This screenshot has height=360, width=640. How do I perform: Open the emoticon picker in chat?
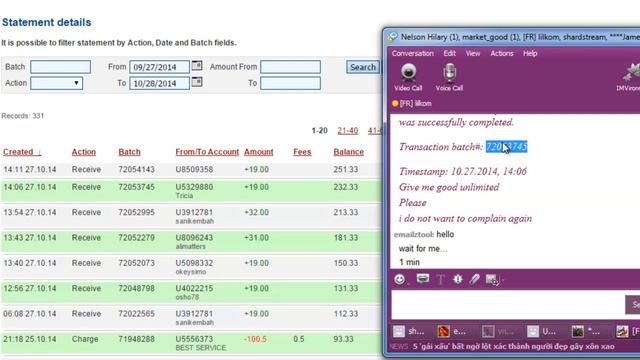(400, 279)
